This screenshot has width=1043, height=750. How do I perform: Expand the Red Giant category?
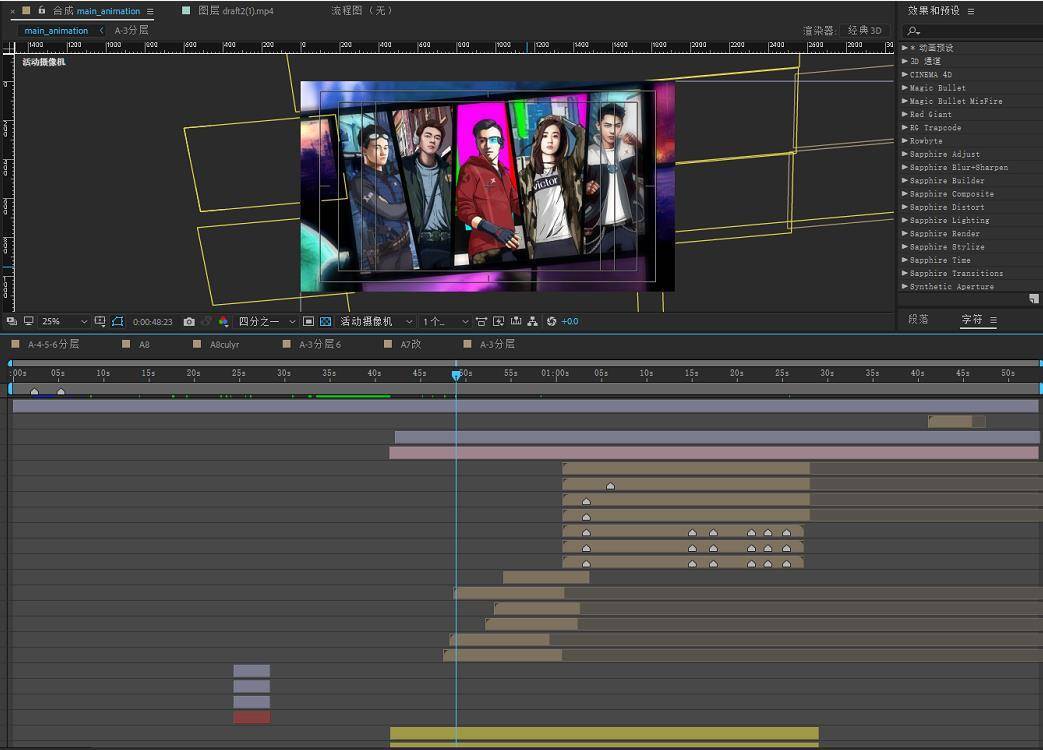click(905, 114)
